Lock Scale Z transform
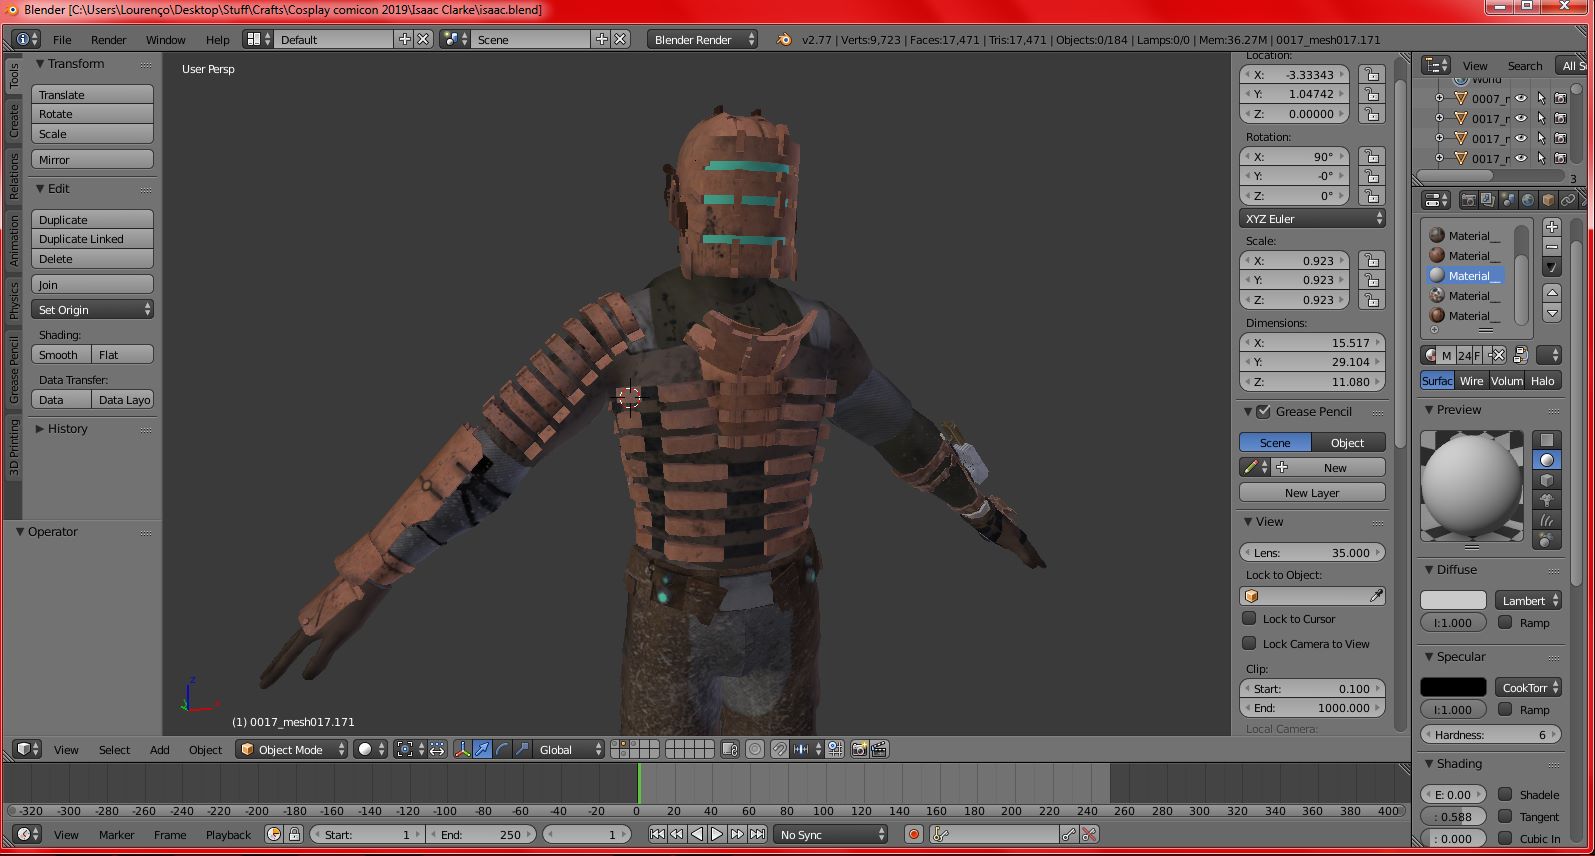The image size is (1595, 856). click(x=1372, y=300)
